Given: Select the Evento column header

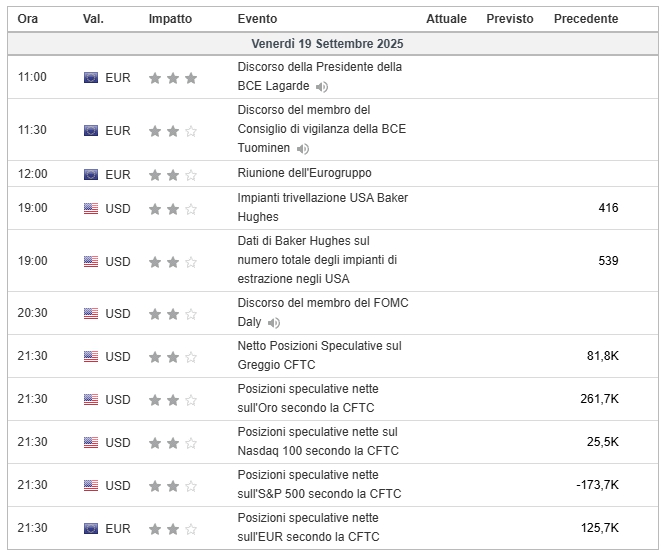Looking at the screenshot, I should (257, 19).
